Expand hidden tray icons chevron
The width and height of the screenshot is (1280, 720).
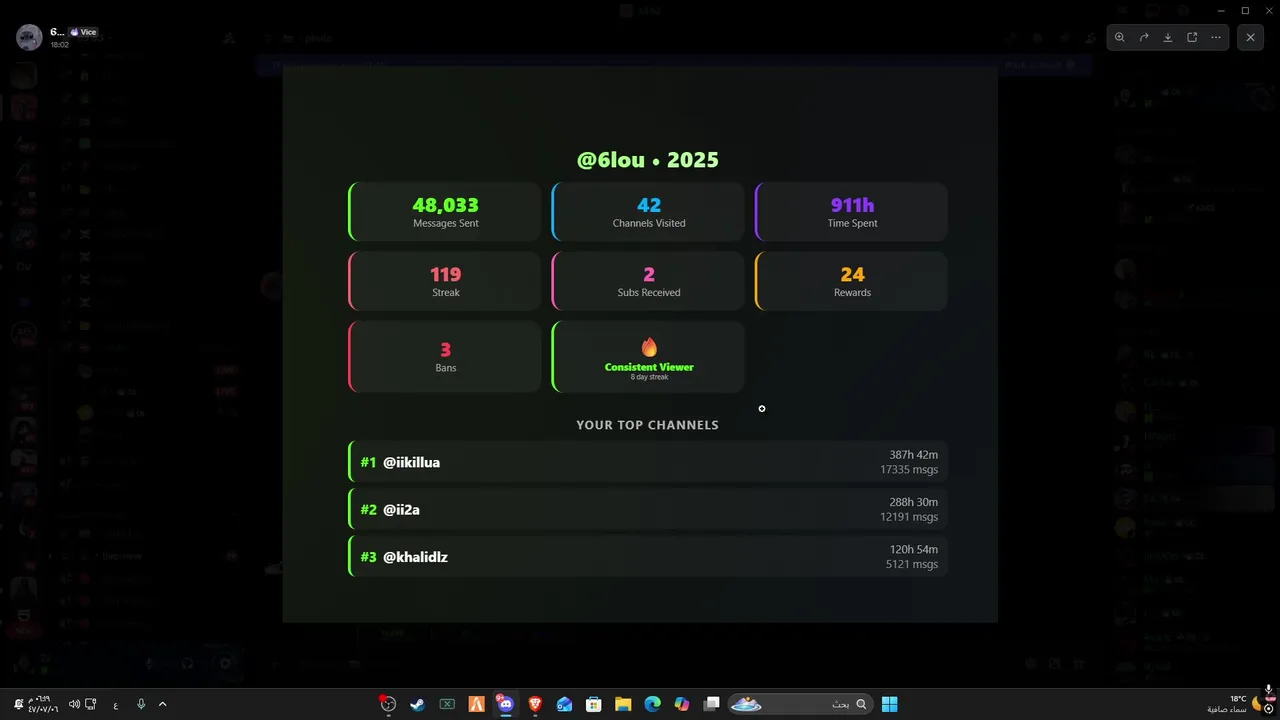[x=162, y=704]
